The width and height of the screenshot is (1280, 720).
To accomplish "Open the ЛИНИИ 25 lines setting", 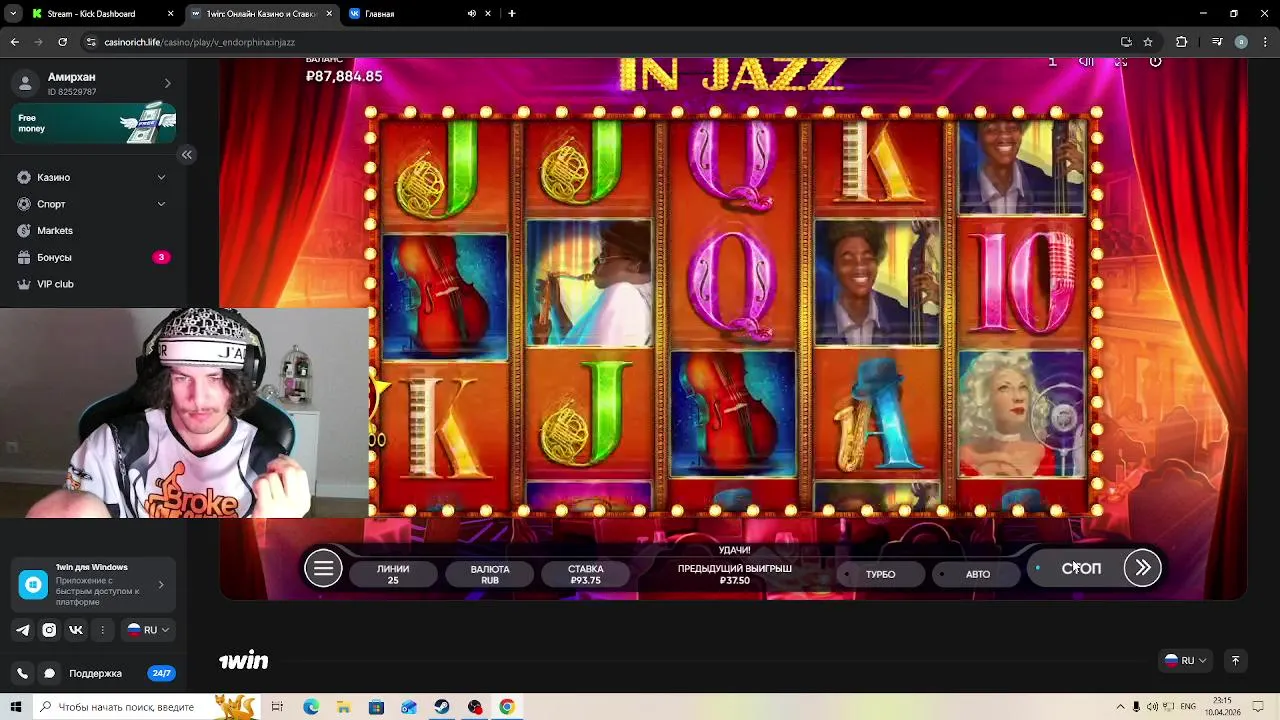I will (393, 574).
